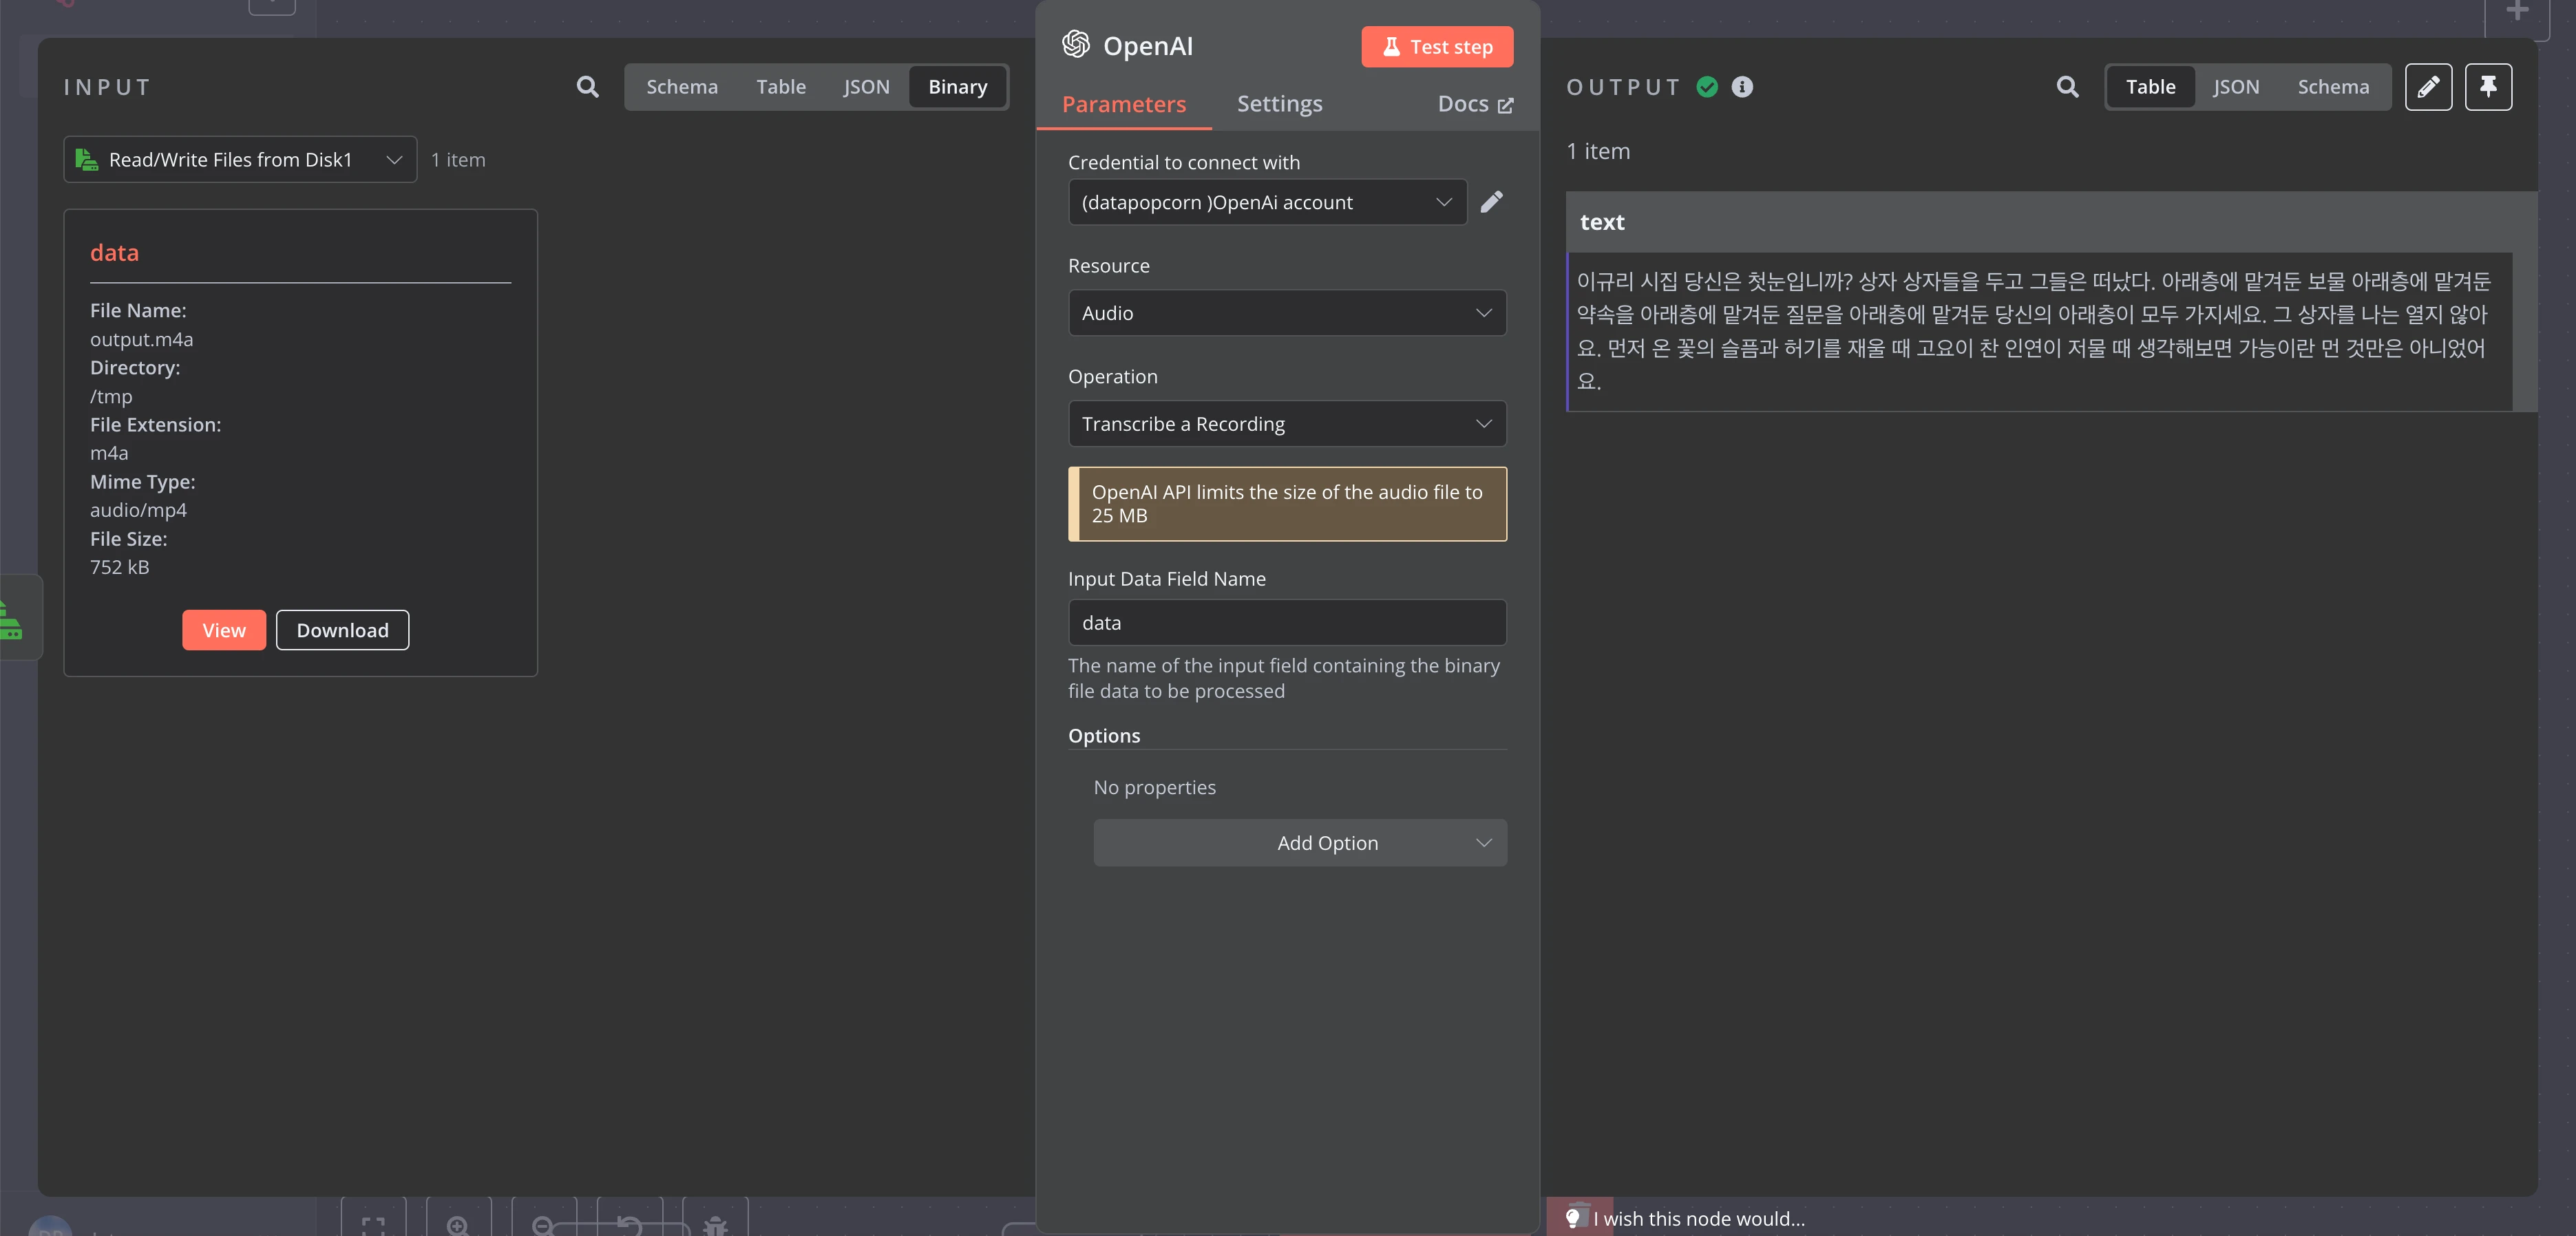The width and height of the screenshot is (2576, 1236).
Task: Click the green disk node icon at left edge
Action: pos(12,618)
